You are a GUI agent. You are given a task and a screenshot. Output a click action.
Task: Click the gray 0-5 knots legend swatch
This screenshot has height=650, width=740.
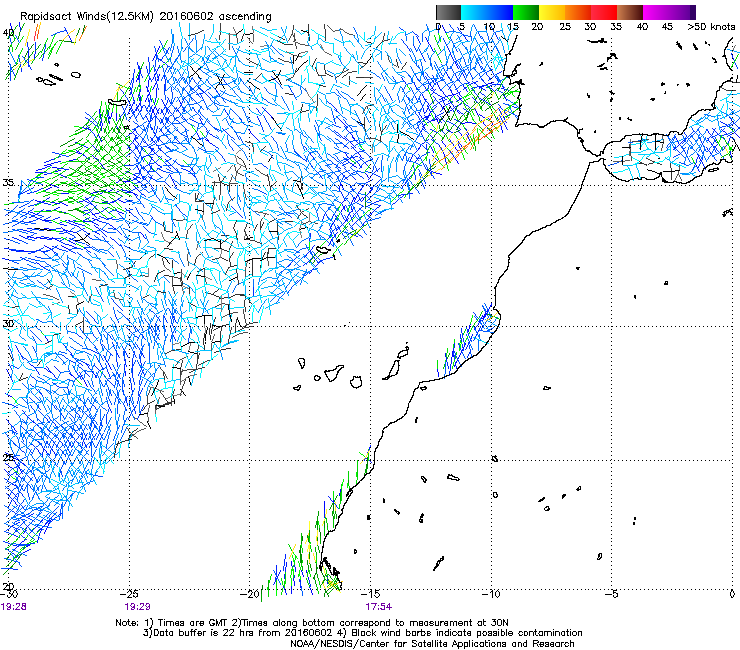(x=448, y=12)
